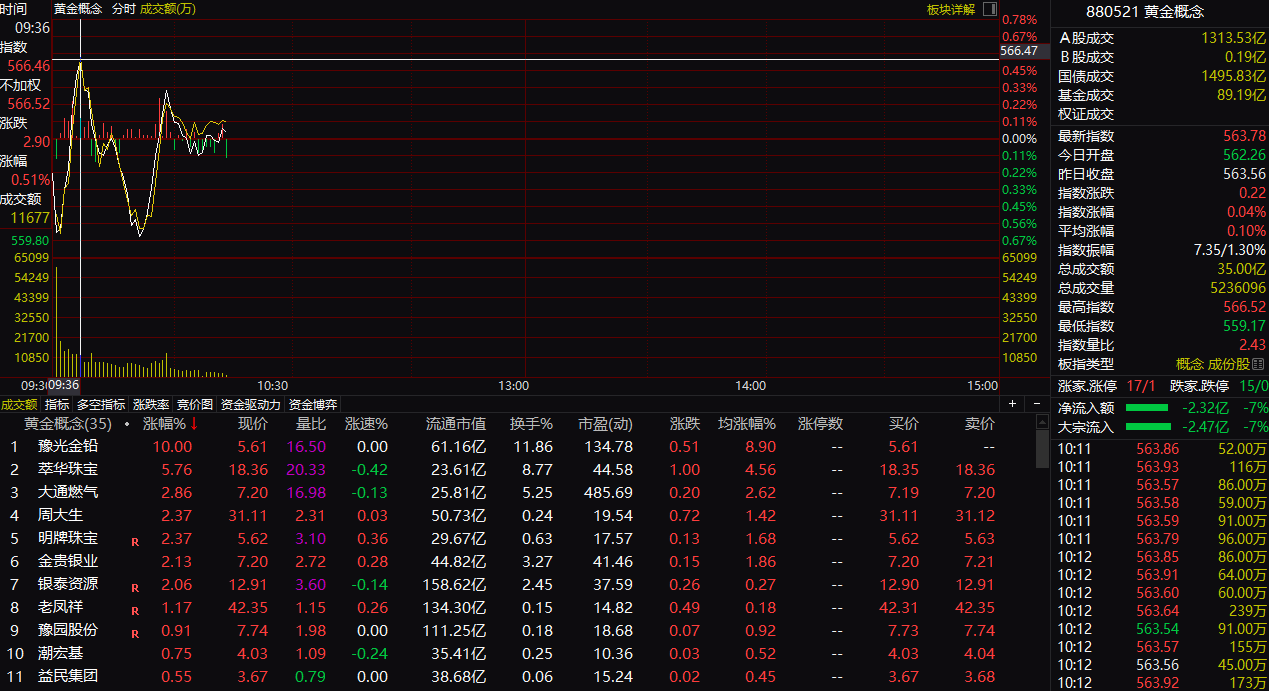Open the 成份股 list grid icon
The width and height of the screenshot is (1269, 691).
pos(1258,365)
